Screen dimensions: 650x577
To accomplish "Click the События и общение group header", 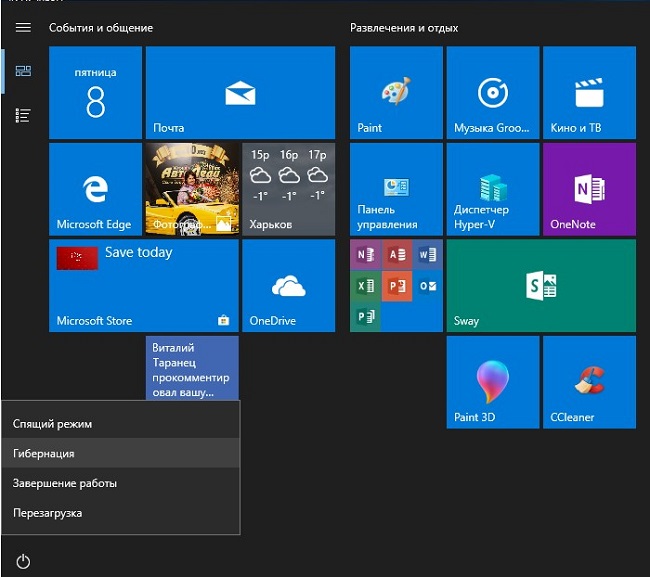I will (101, 28).
